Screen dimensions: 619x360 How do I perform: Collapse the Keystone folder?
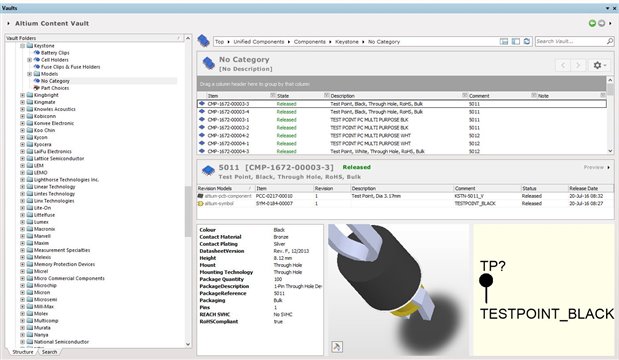[23, 46]
